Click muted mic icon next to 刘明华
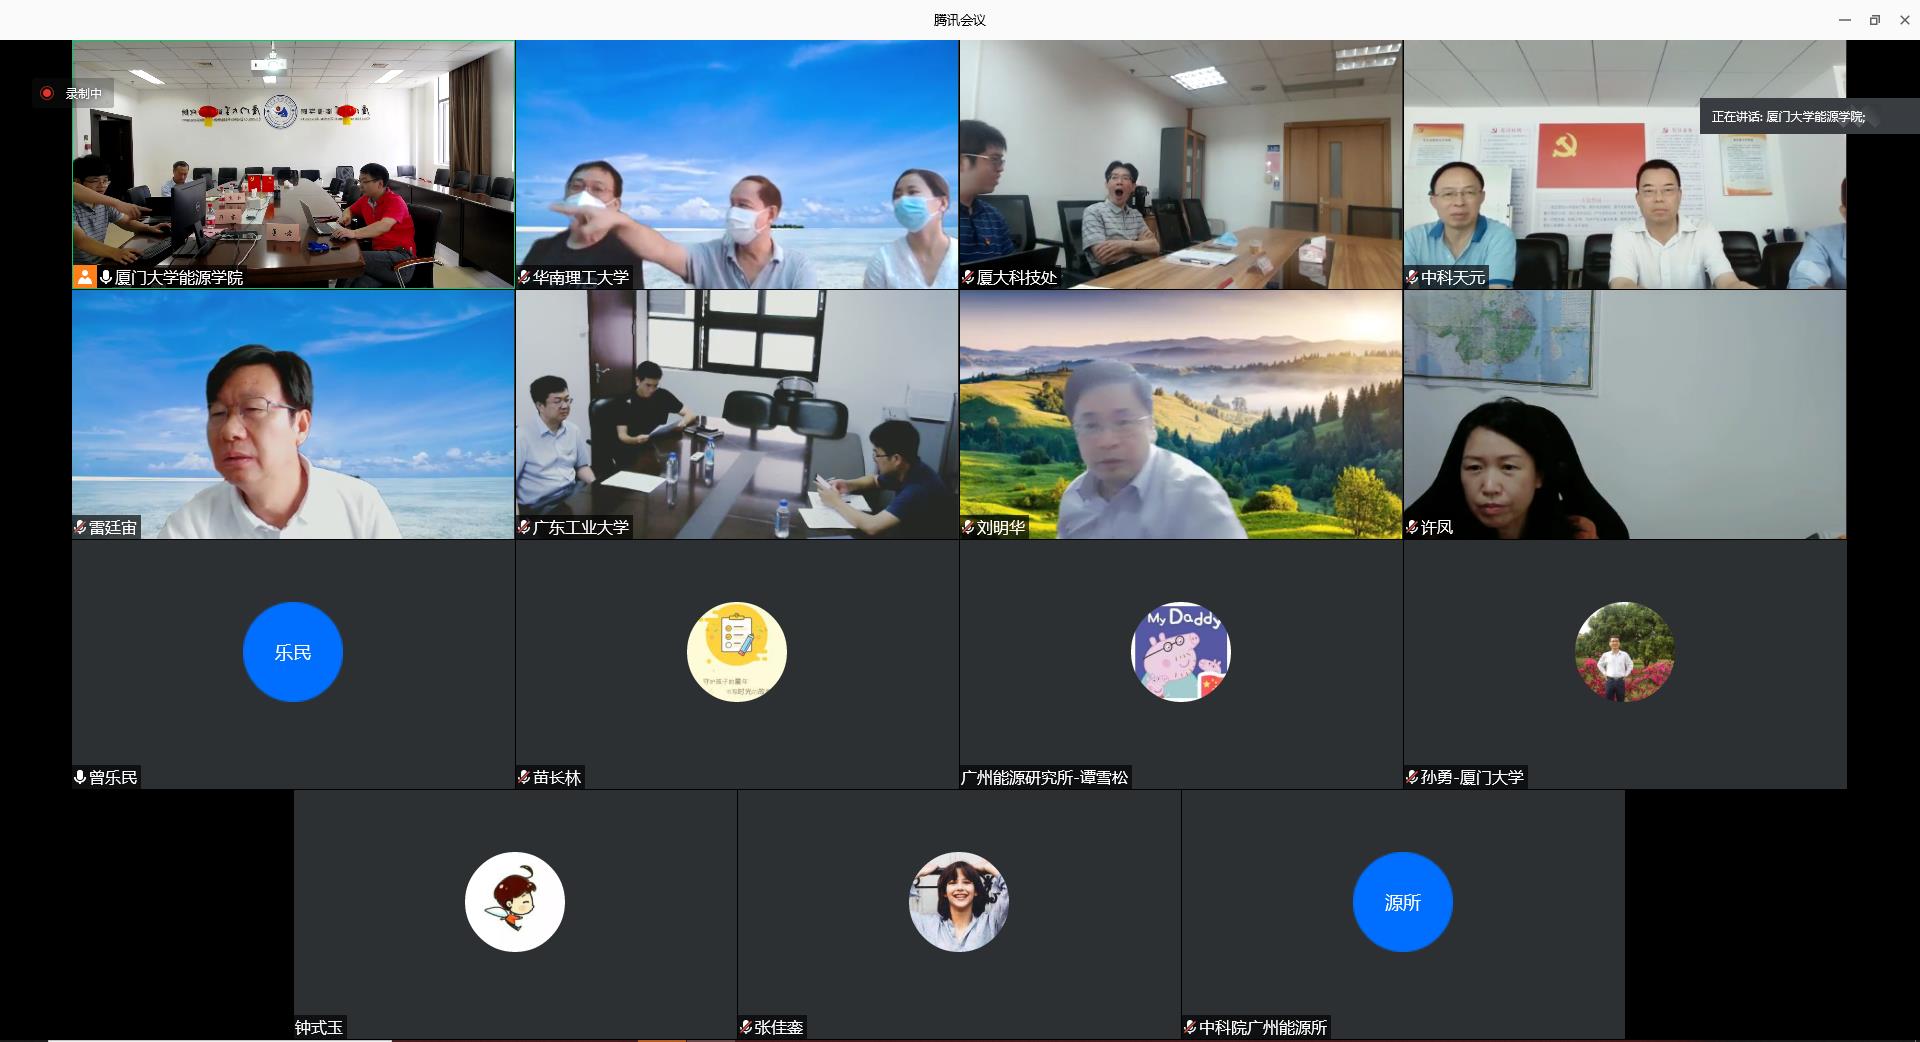Viewport: 1920px width, 1042px height. pos(968,527)
